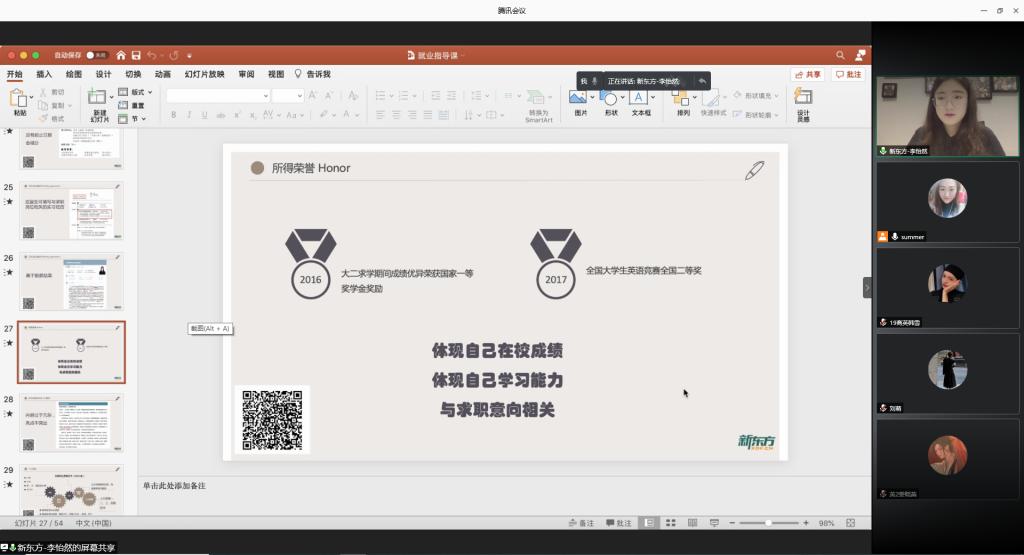Click the search magnifier in PowerPoint title bar

tap(841, 55)
